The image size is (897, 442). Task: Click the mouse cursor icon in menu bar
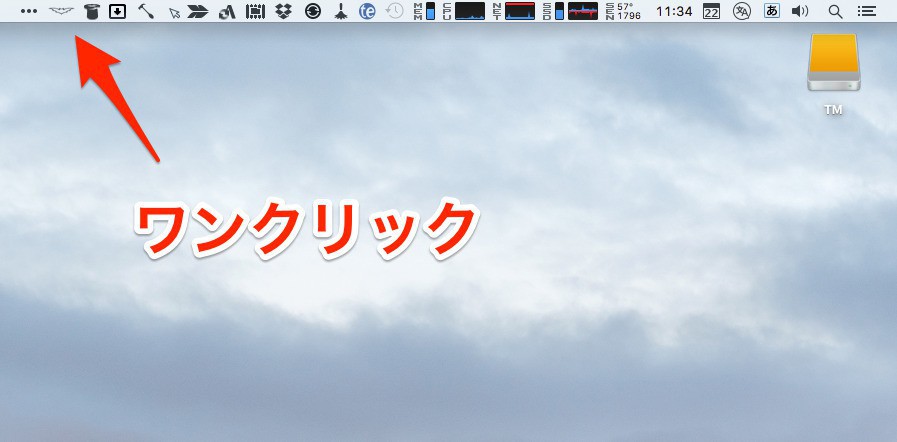pos(174,12)
